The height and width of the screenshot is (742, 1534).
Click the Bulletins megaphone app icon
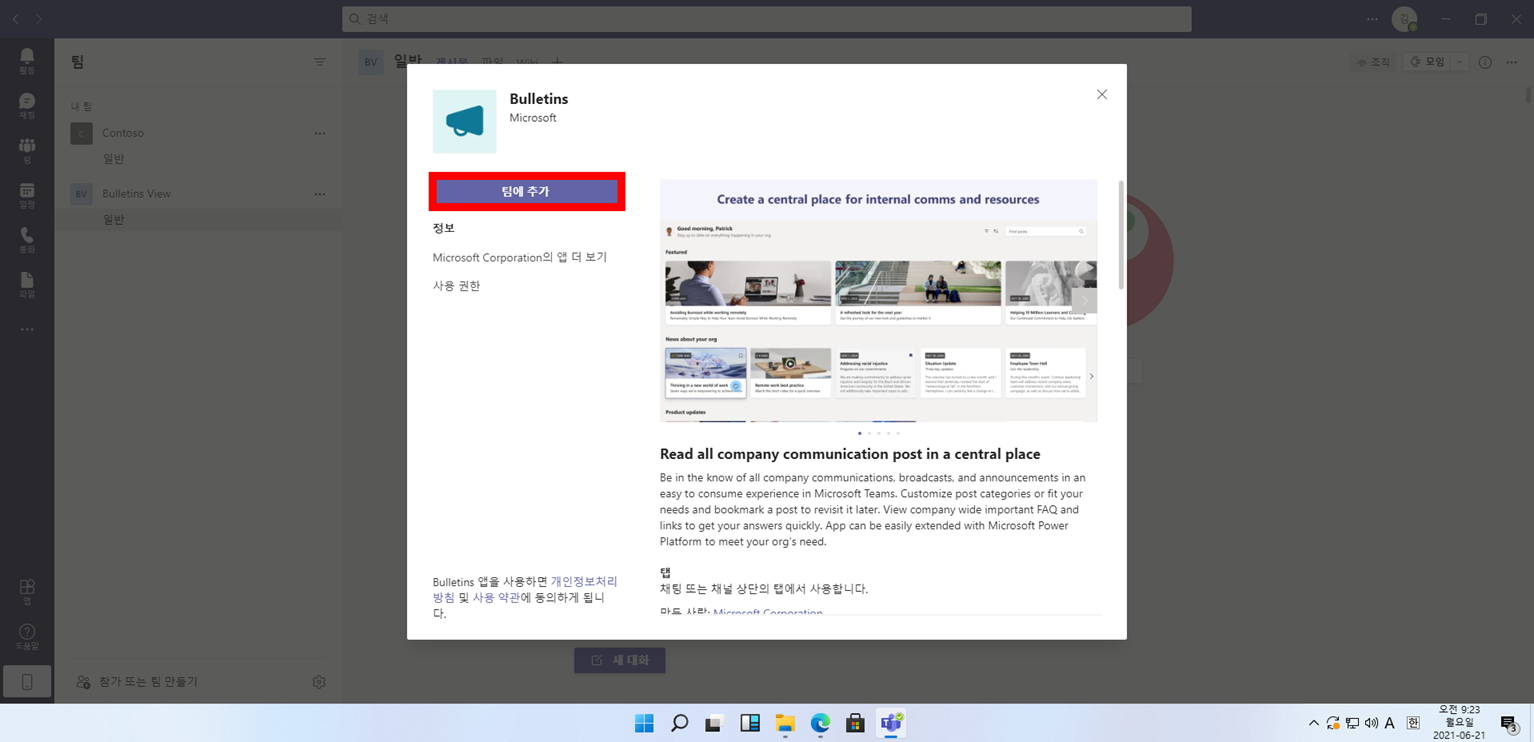tap(464, 121)
